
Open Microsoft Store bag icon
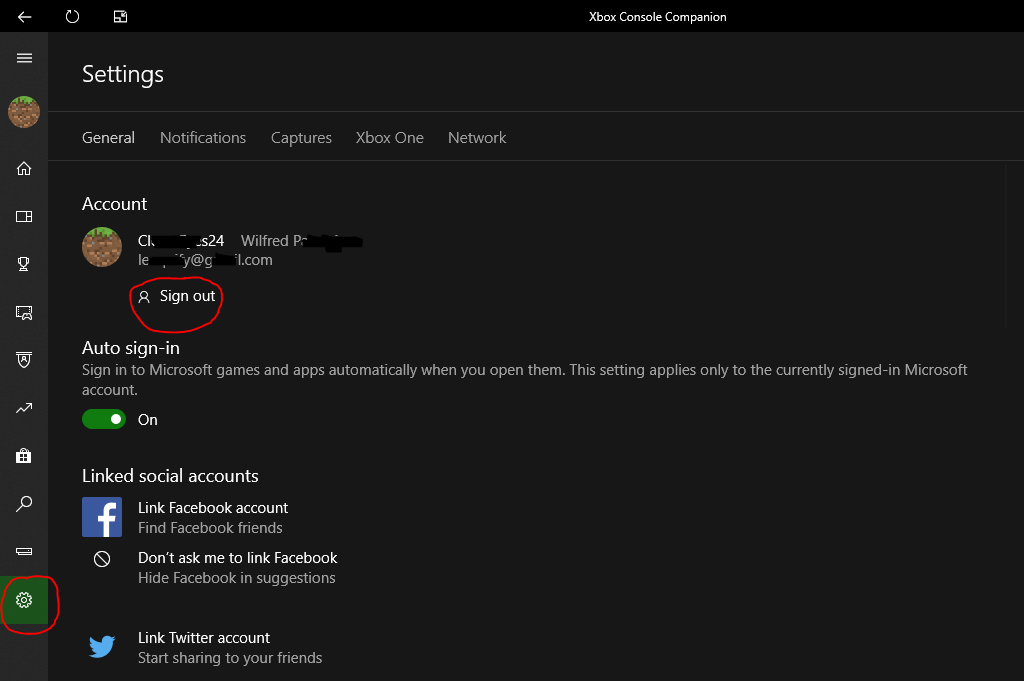[x=24, y=456]
